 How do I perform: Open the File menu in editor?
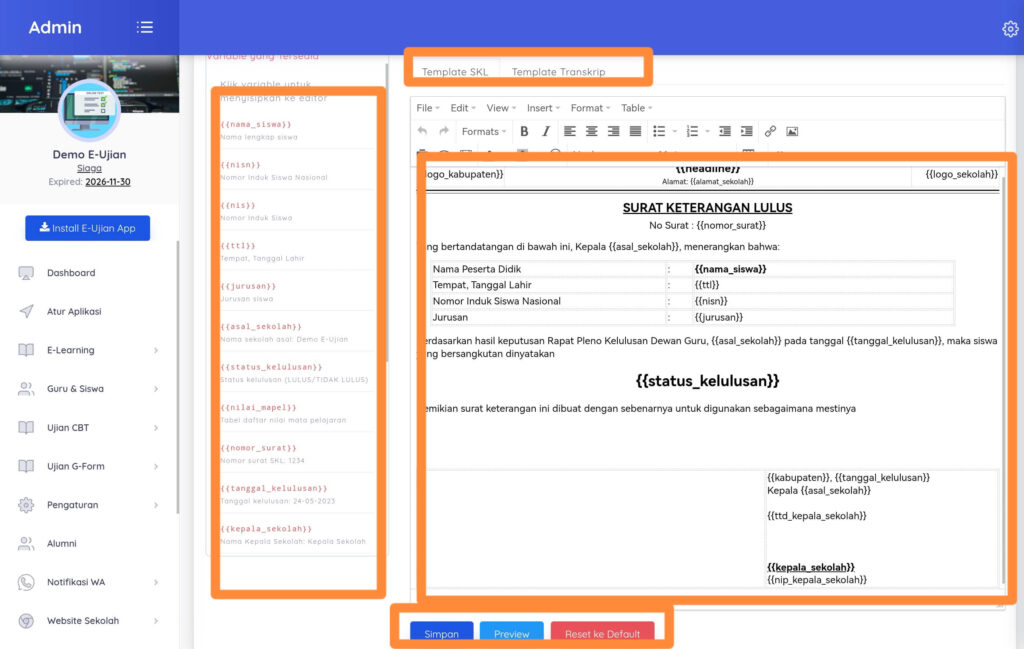click(428, 108)
